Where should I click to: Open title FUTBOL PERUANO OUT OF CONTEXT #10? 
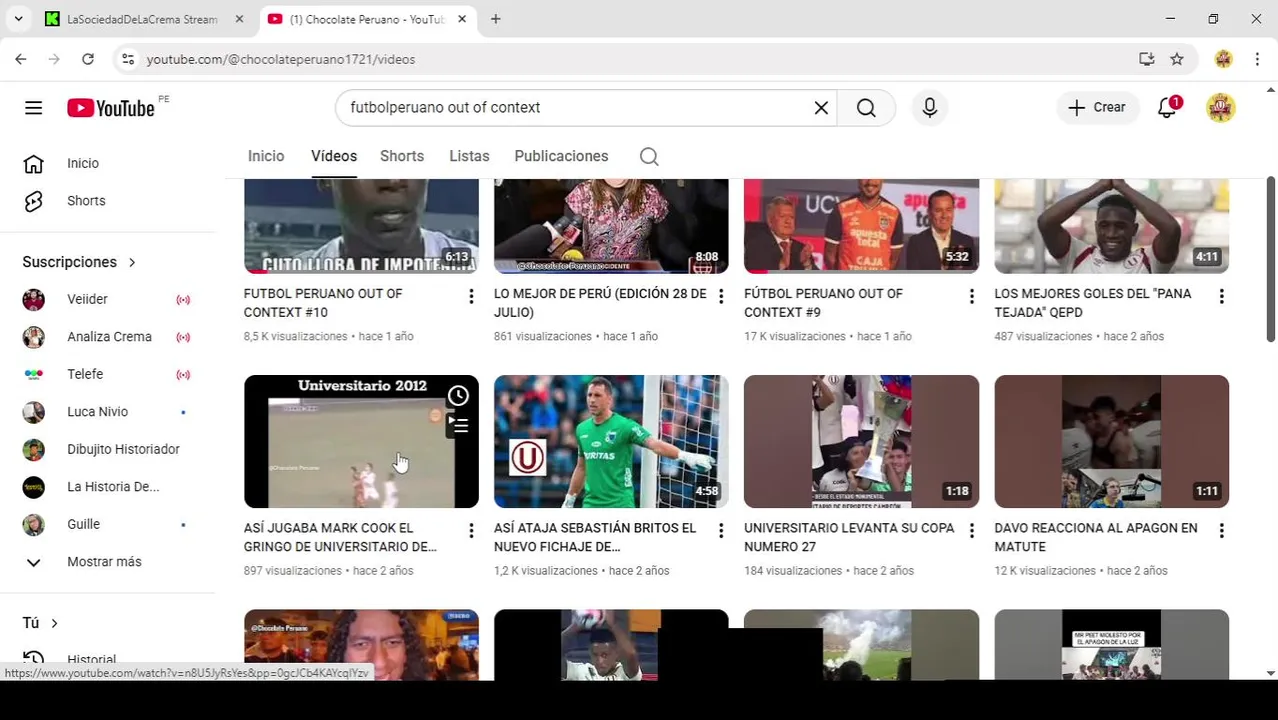323,303
